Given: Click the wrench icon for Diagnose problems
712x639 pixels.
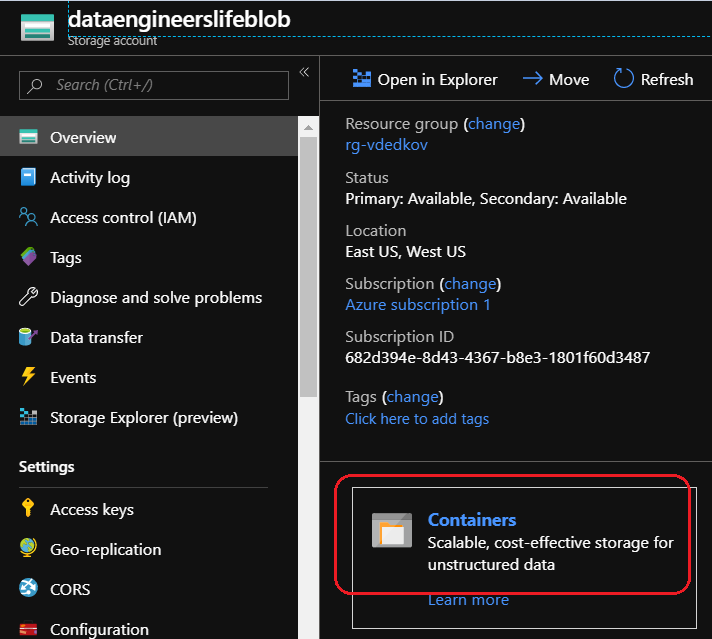Looking at the screenshot, I should pos(29,297).
